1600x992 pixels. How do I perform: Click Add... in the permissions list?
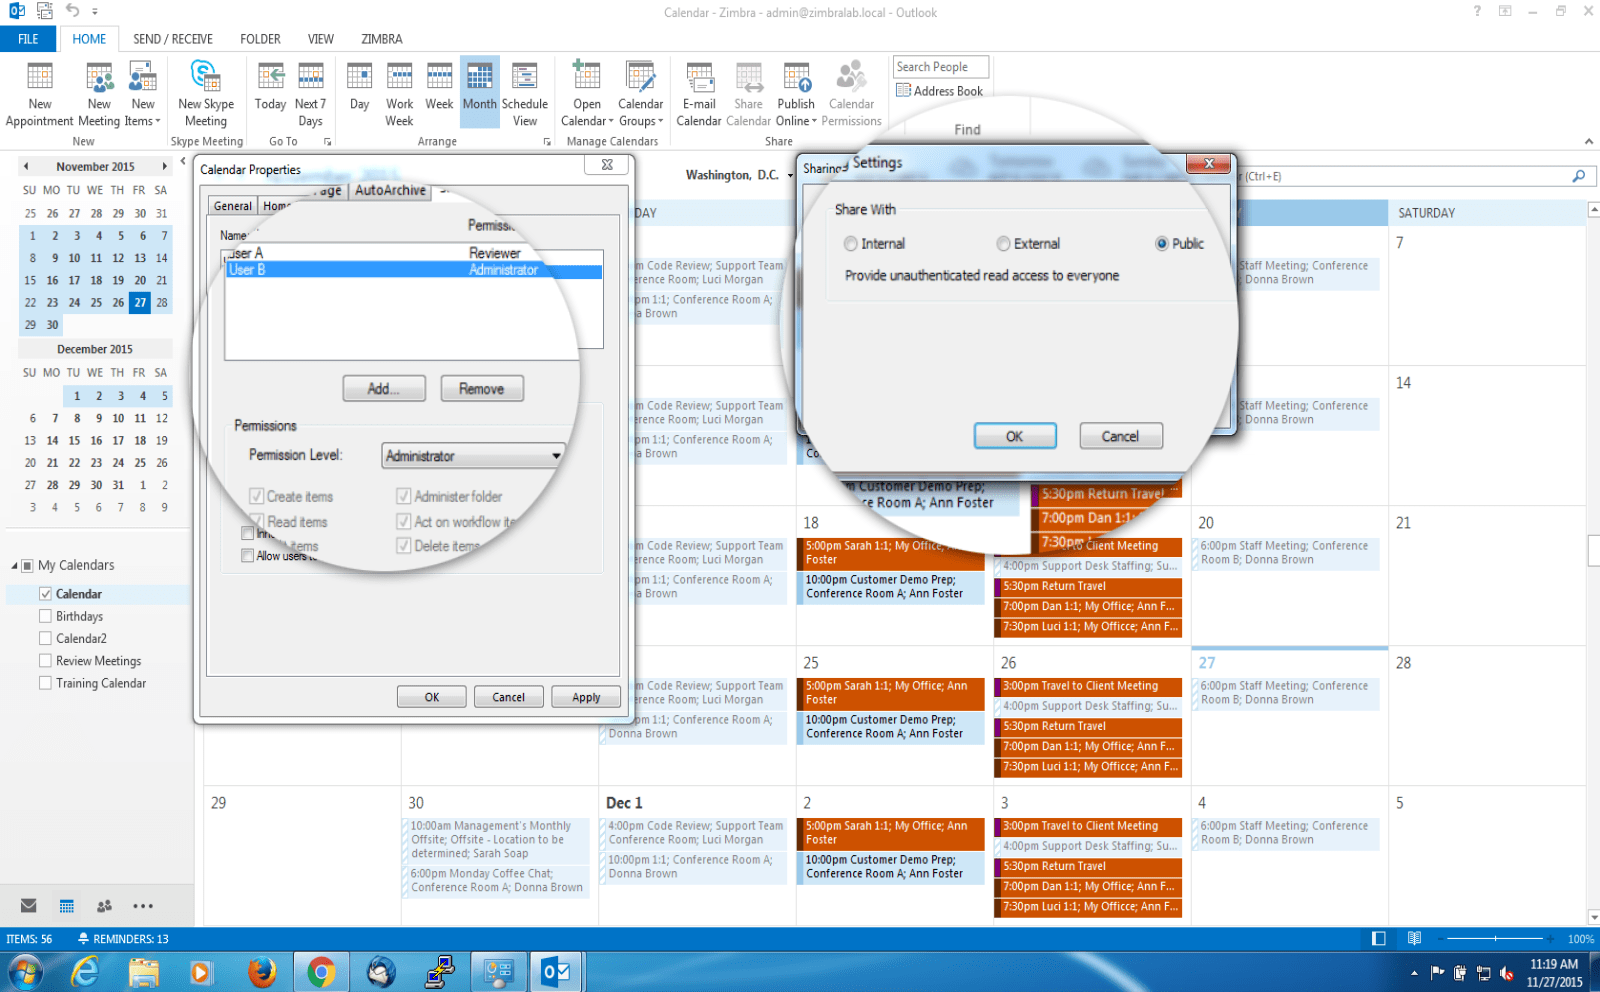click(384, 389)
